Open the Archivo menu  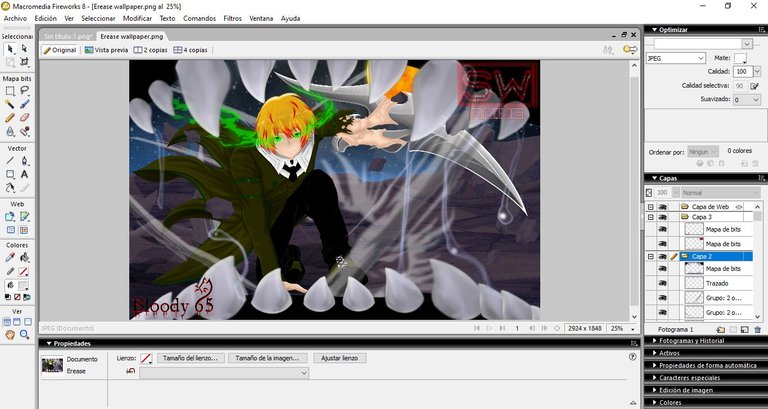pyautogui.click(x=15, y=18)
